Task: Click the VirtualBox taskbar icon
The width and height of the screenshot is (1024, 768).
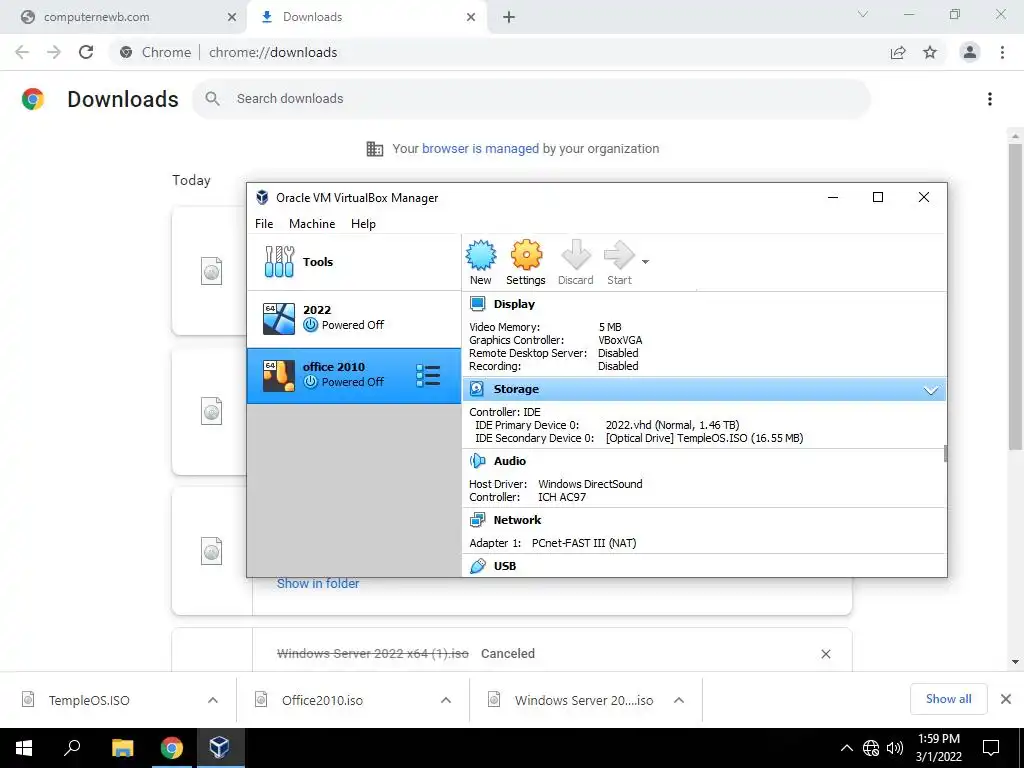Action: (219, 748)
